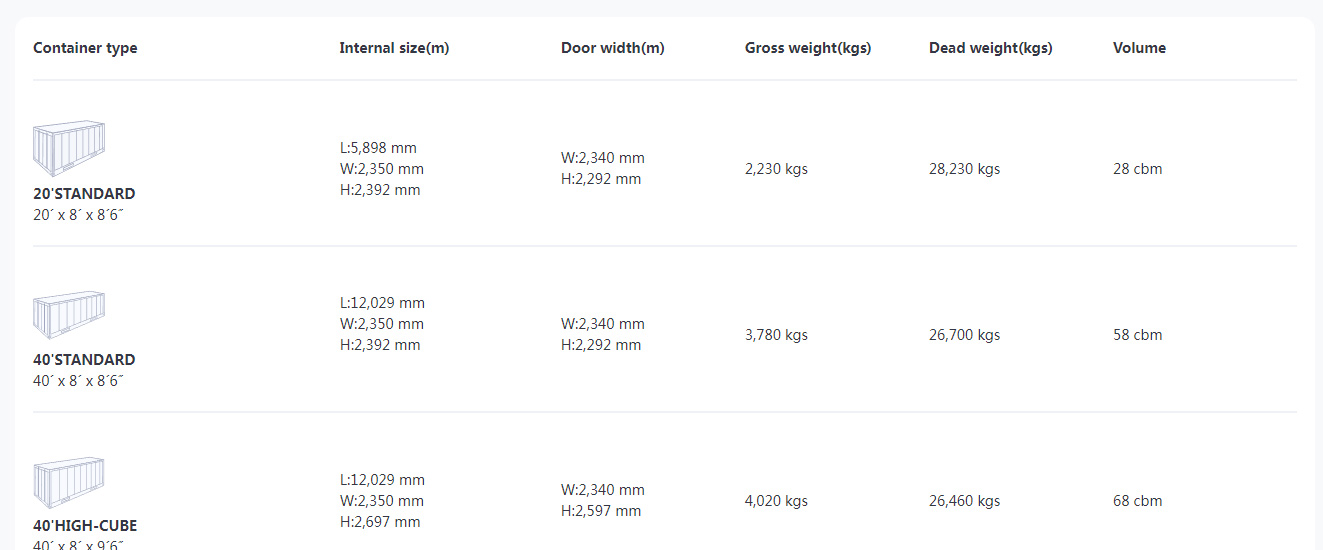Image resolution: width=1323 pixels, height=550 pixels.
Task: Click the 40'HIGH-CUBE container icon
Action: coord(69,483)
